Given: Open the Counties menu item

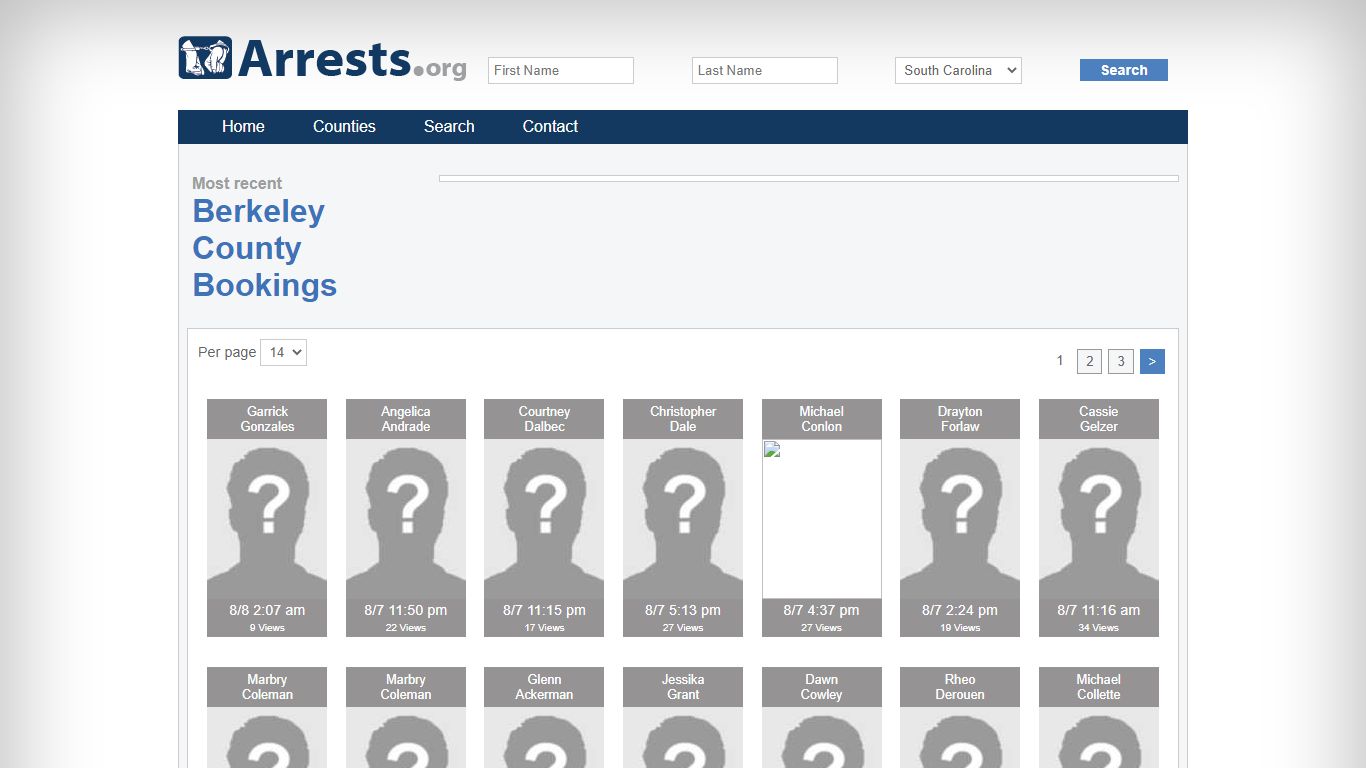Looking at the screenshot, I should [x=344, y=126].
